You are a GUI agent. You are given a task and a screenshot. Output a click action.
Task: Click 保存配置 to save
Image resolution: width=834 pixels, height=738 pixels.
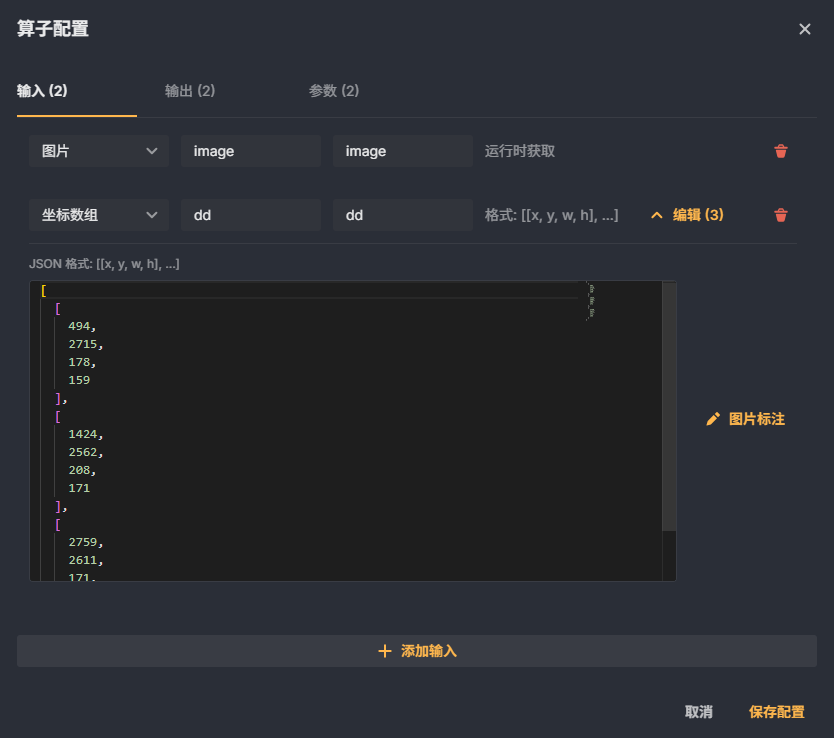pyautogui.click(x=777, y=712)
